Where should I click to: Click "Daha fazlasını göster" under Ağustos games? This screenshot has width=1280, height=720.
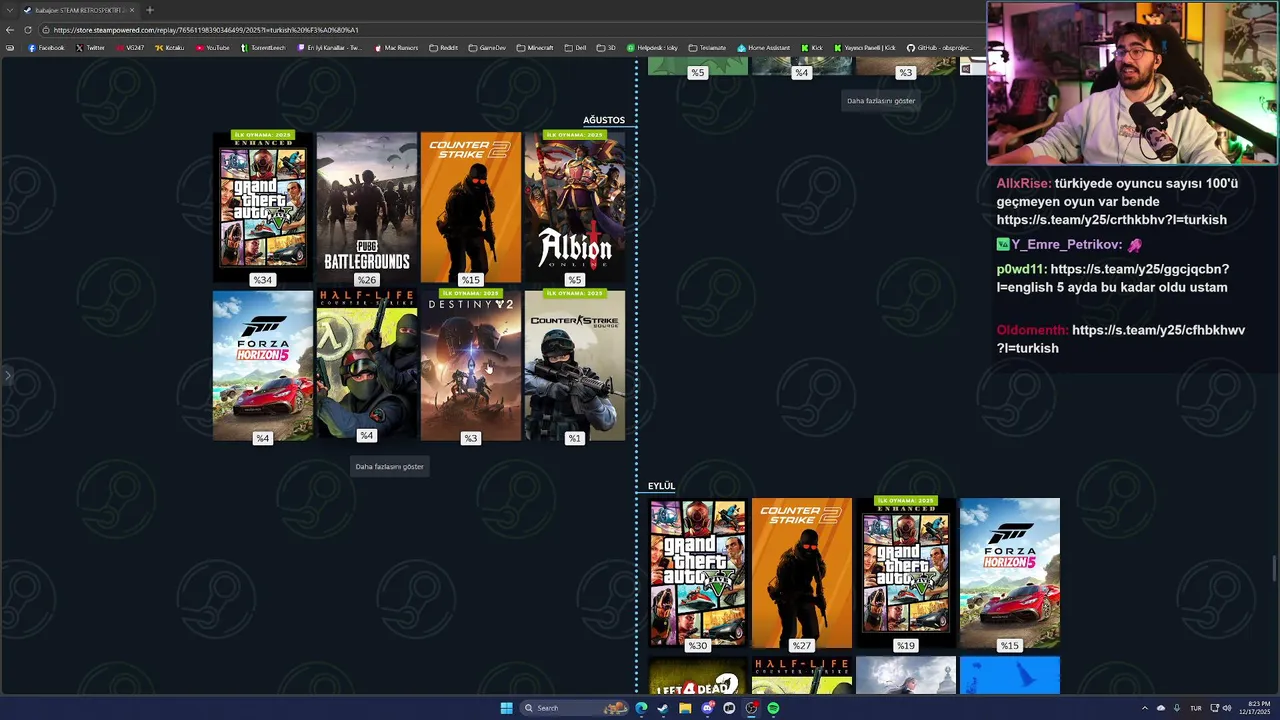[x=390, y=466]
